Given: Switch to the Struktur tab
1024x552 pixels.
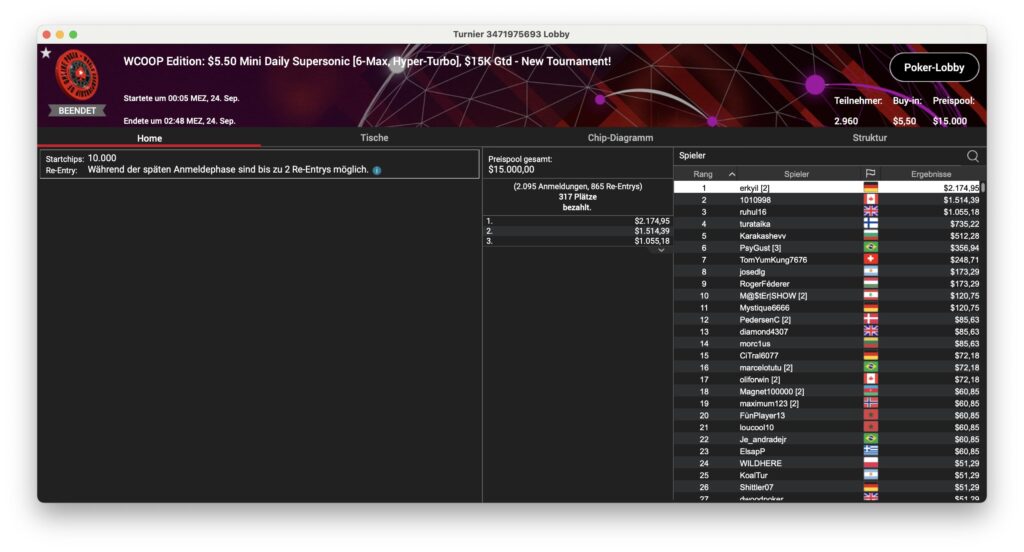Looking at the screenshot, I should (869, 138).
